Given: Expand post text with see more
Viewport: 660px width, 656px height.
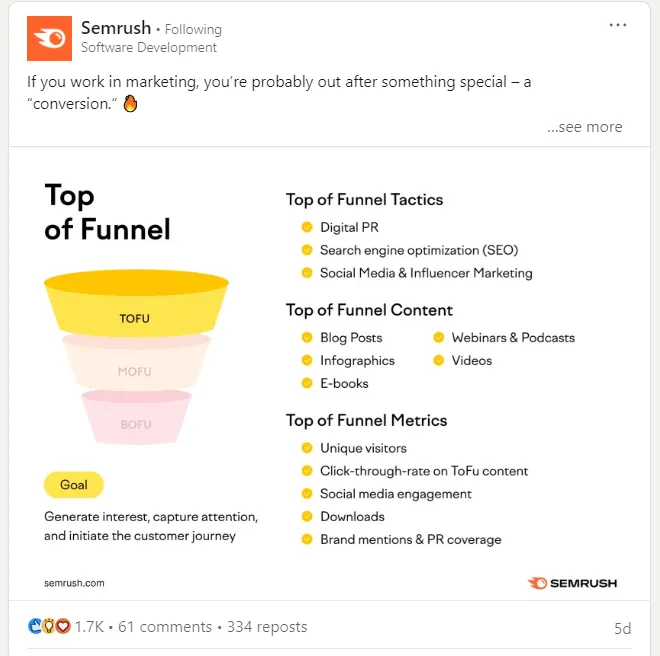Looking at the screenshot, I should pyautogui.click(x=584, y=127).
